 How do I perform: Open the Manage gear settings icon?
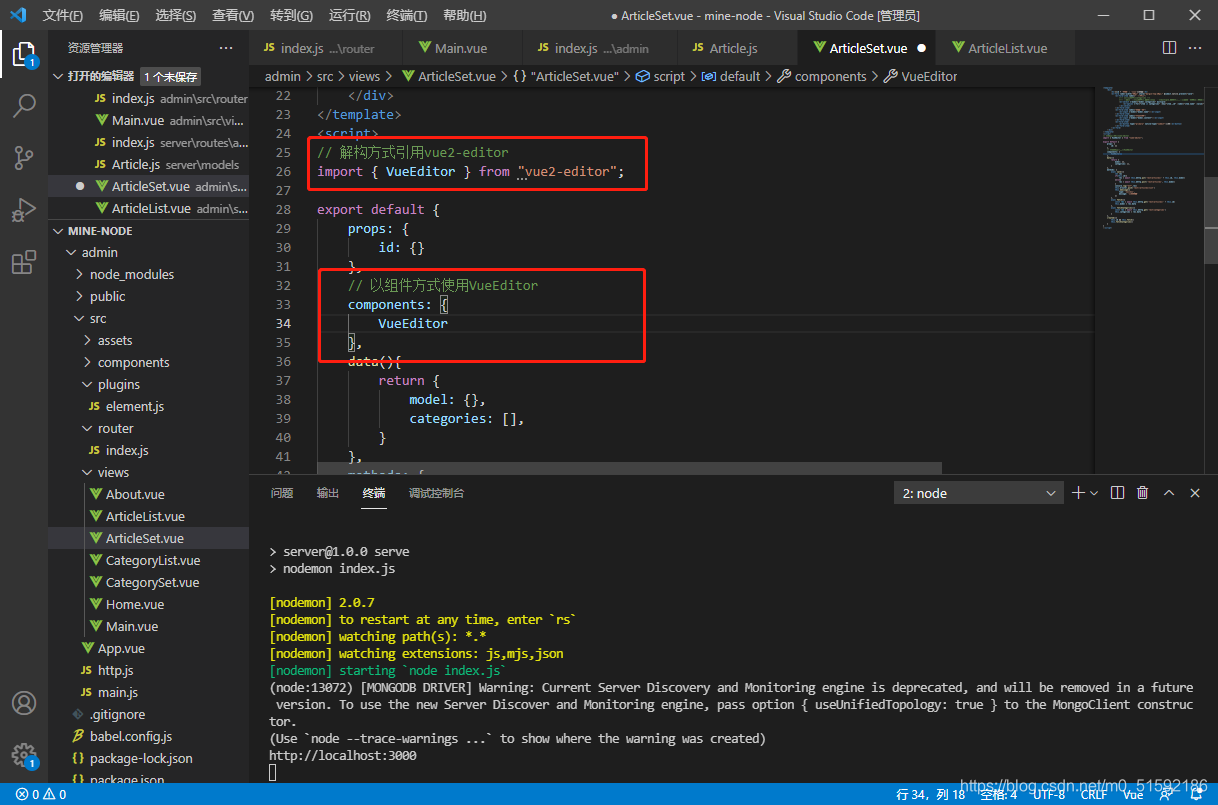(24, 755)
